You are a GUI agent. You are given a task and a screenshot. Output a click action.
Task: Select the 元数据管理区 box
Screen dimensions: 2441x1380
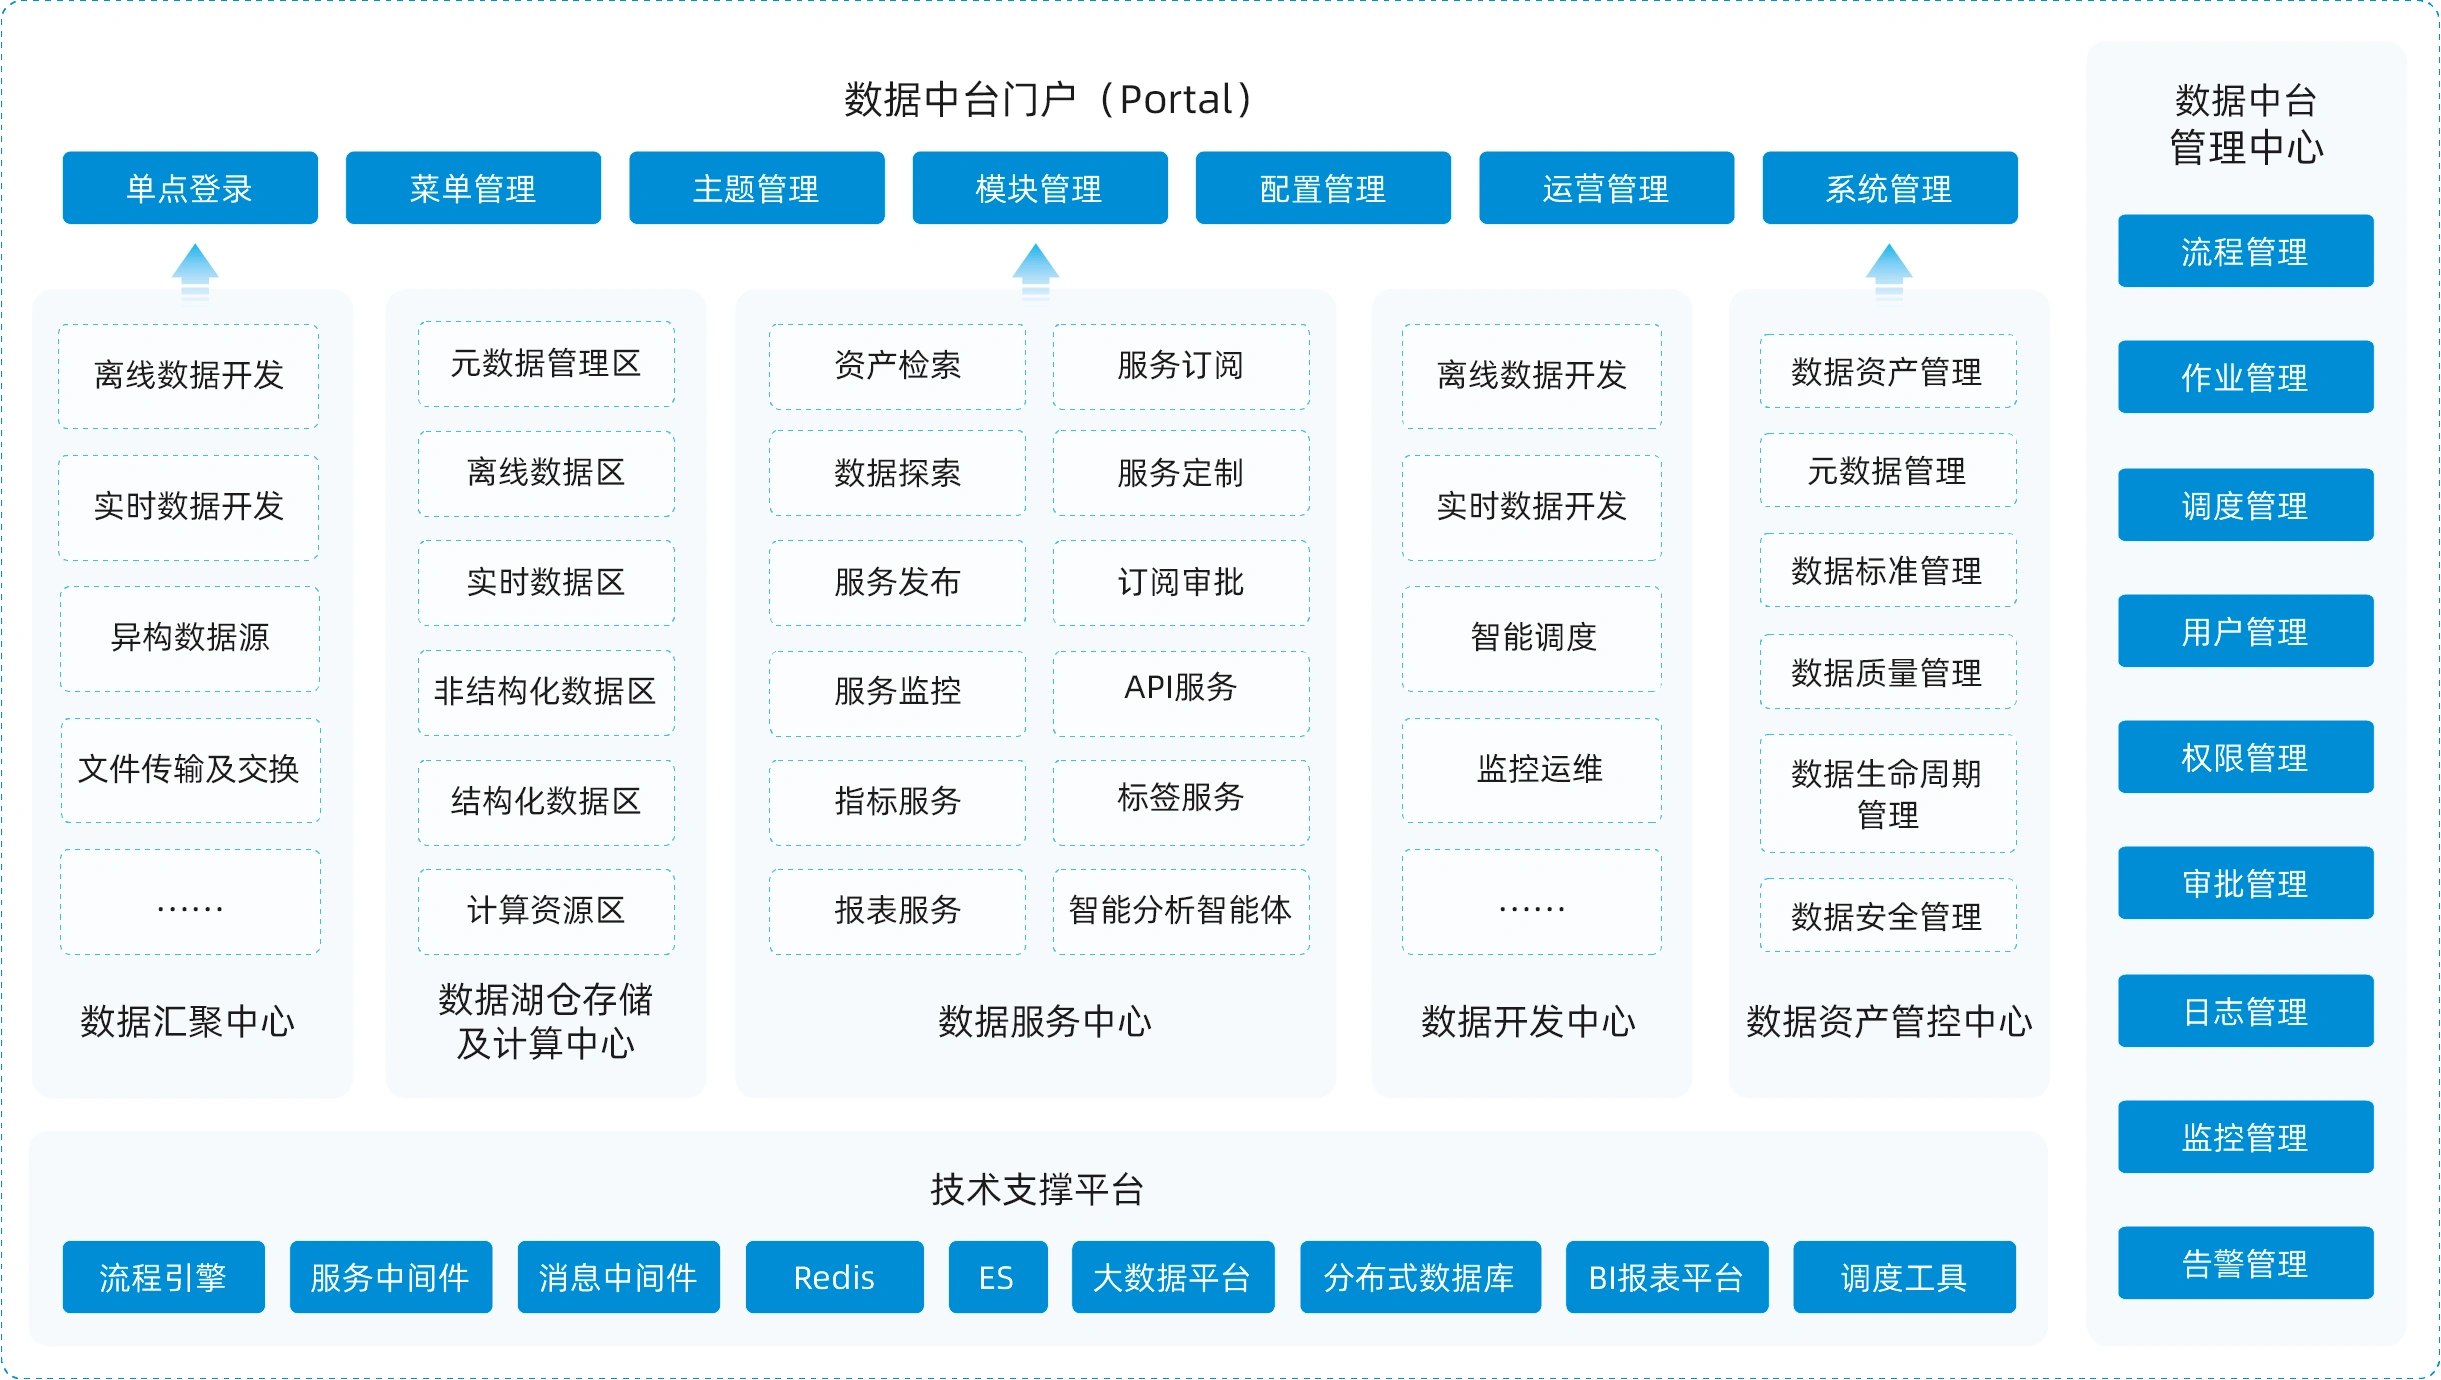click(546, 364)
